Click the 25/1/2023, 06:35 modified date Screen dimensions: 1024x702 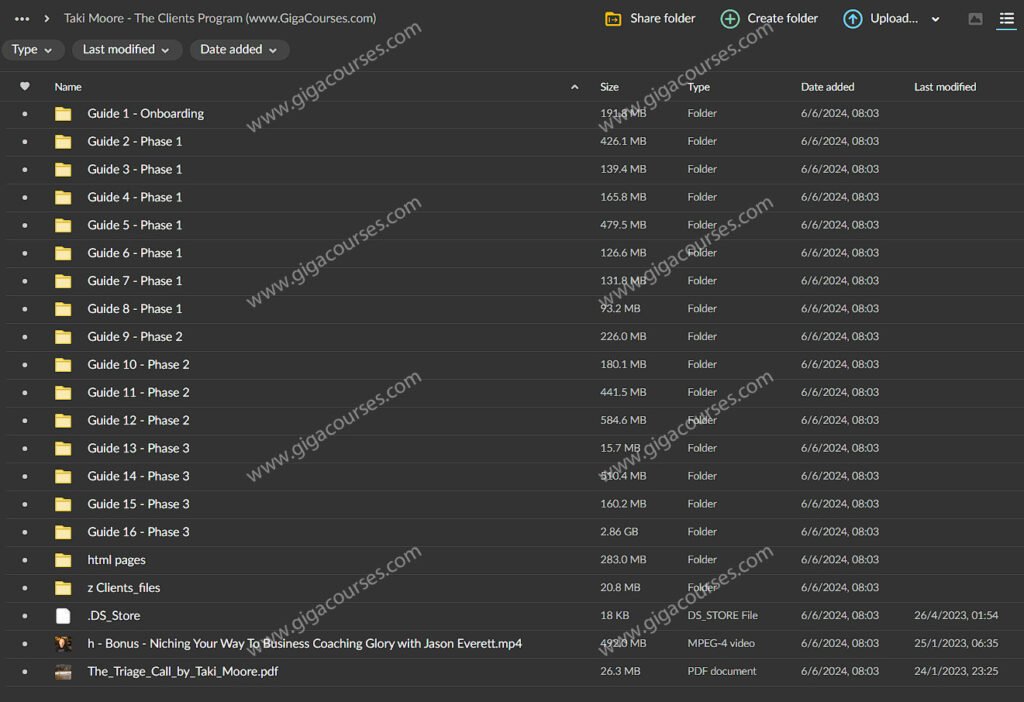pyautogui.click(x=956, y=644)
